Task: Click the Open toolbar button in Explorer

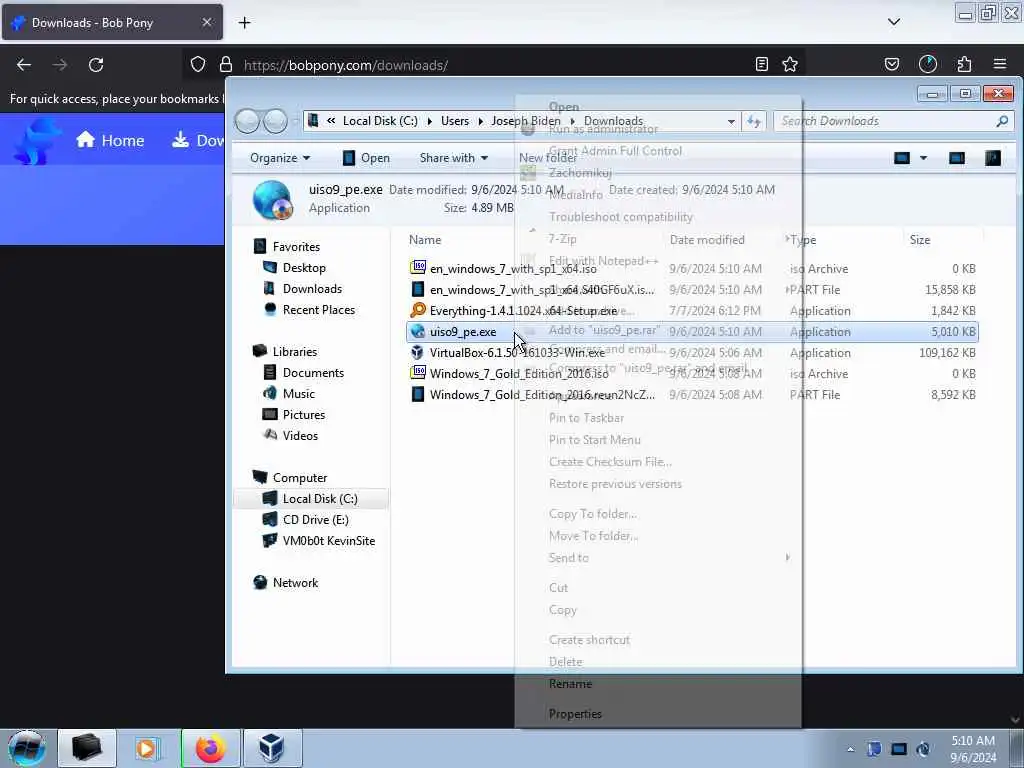Action: coord(366,158)
